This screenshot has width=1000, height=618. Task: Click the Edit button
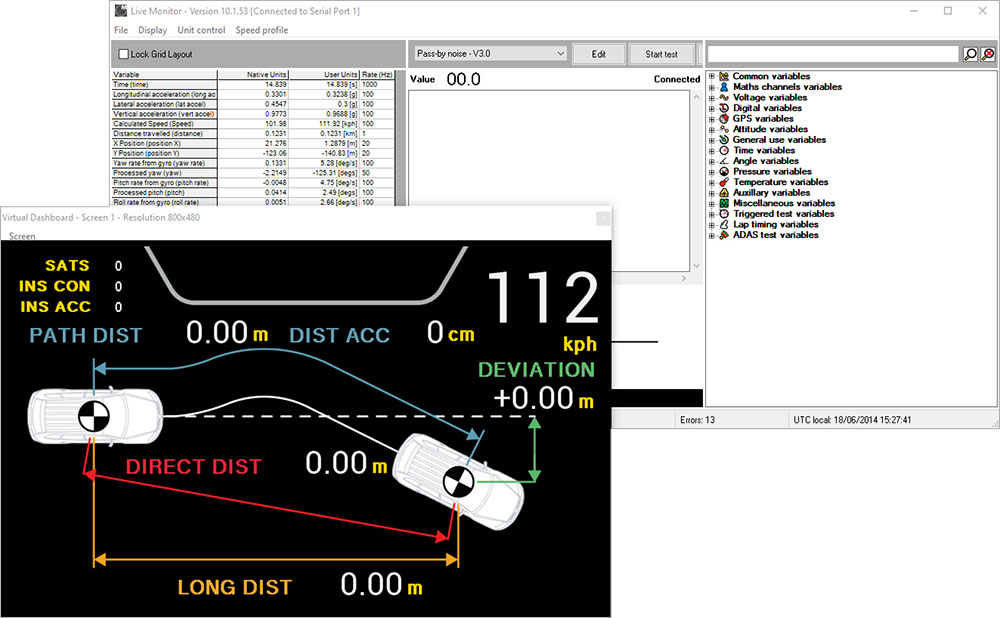[x=599, y=53]
